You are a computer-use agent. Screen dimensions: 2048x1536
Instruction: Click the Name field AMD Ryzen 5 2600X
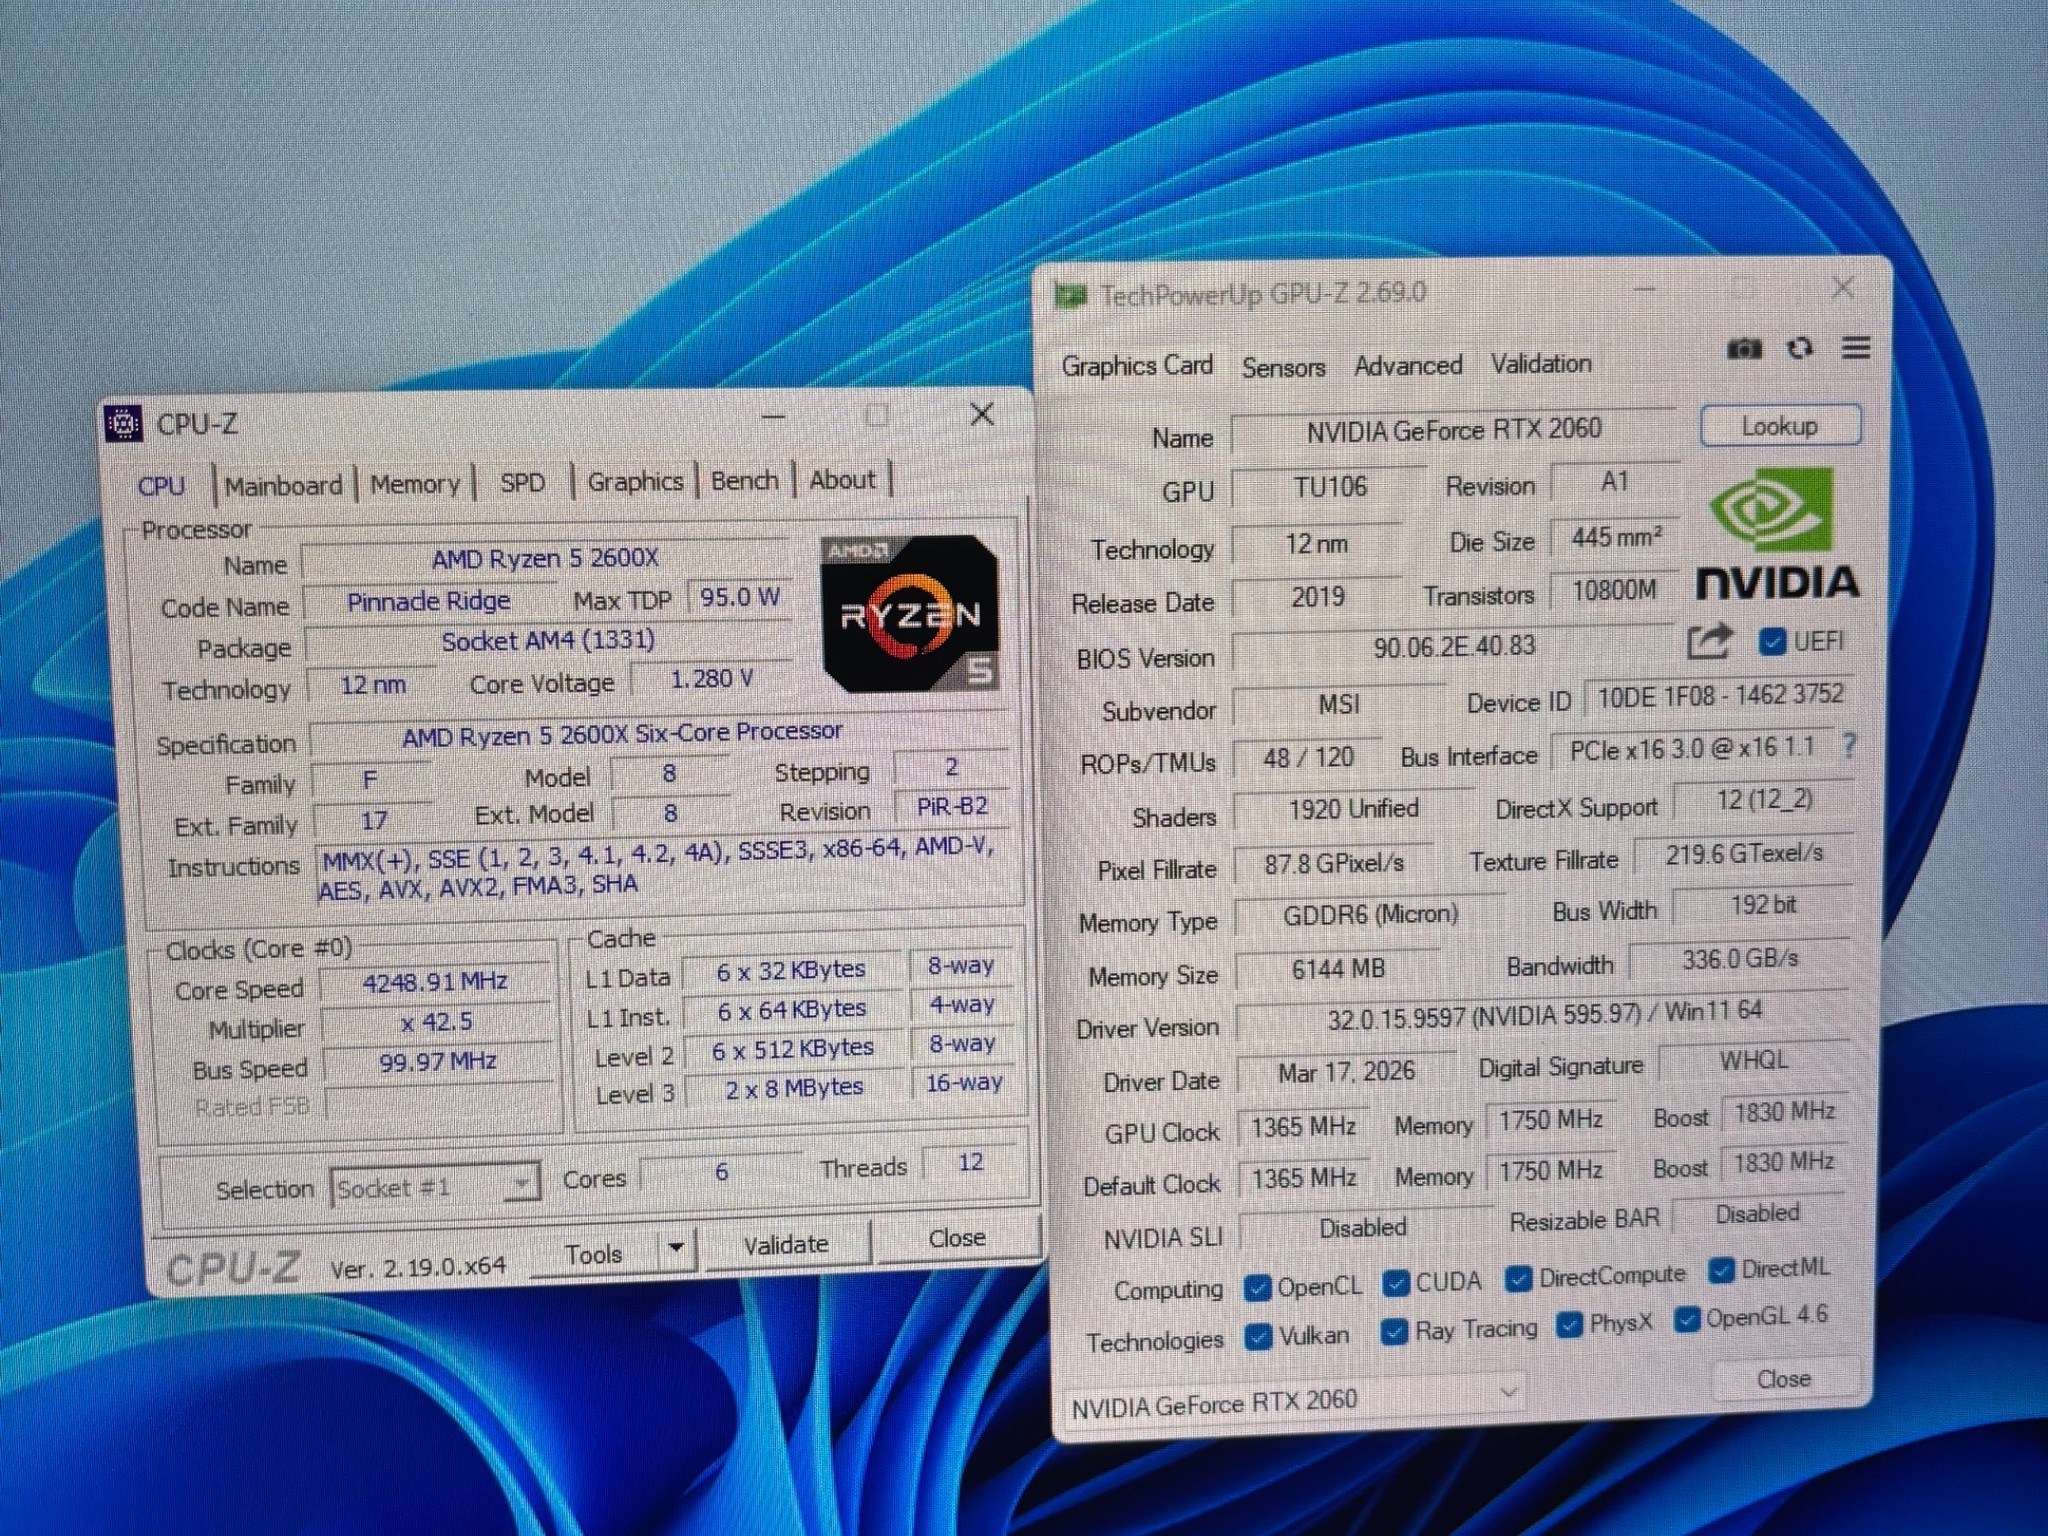[545, 558]
